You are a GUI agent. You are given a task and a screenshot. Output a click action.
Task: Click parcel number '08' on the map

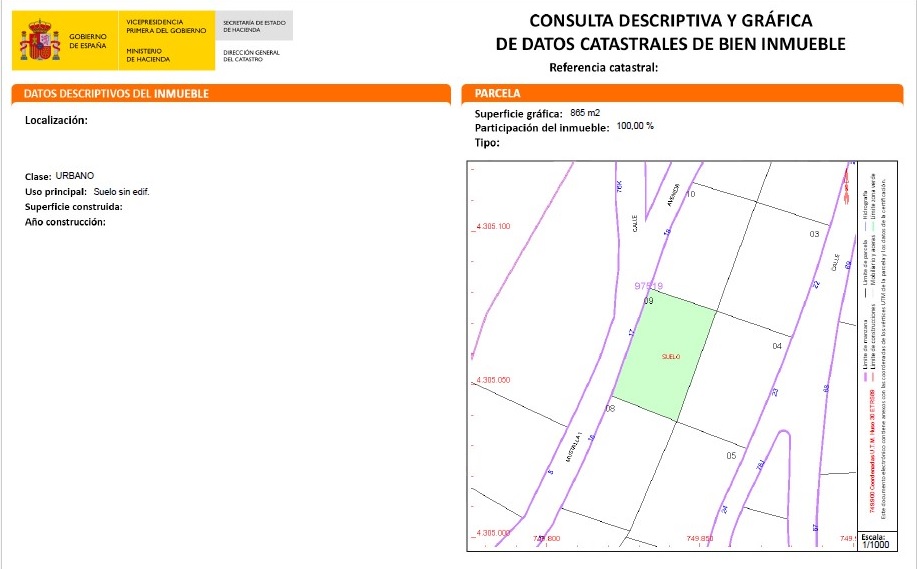click(x=611, y=408)
